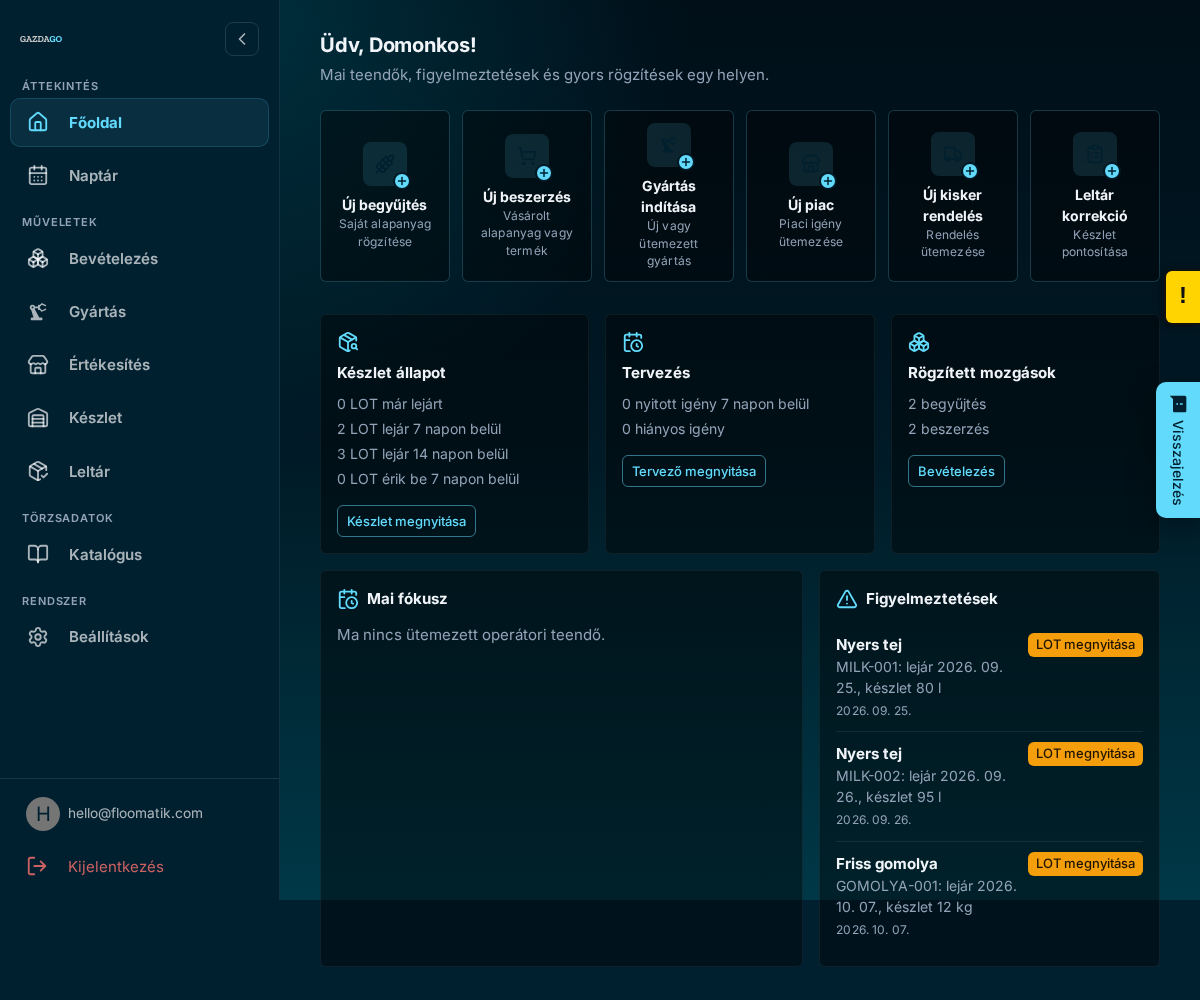Image resolution: width=1200 pixels, height=1000 pixels.
Task: Open the Bevételezés section
Action: click(139, 258)
